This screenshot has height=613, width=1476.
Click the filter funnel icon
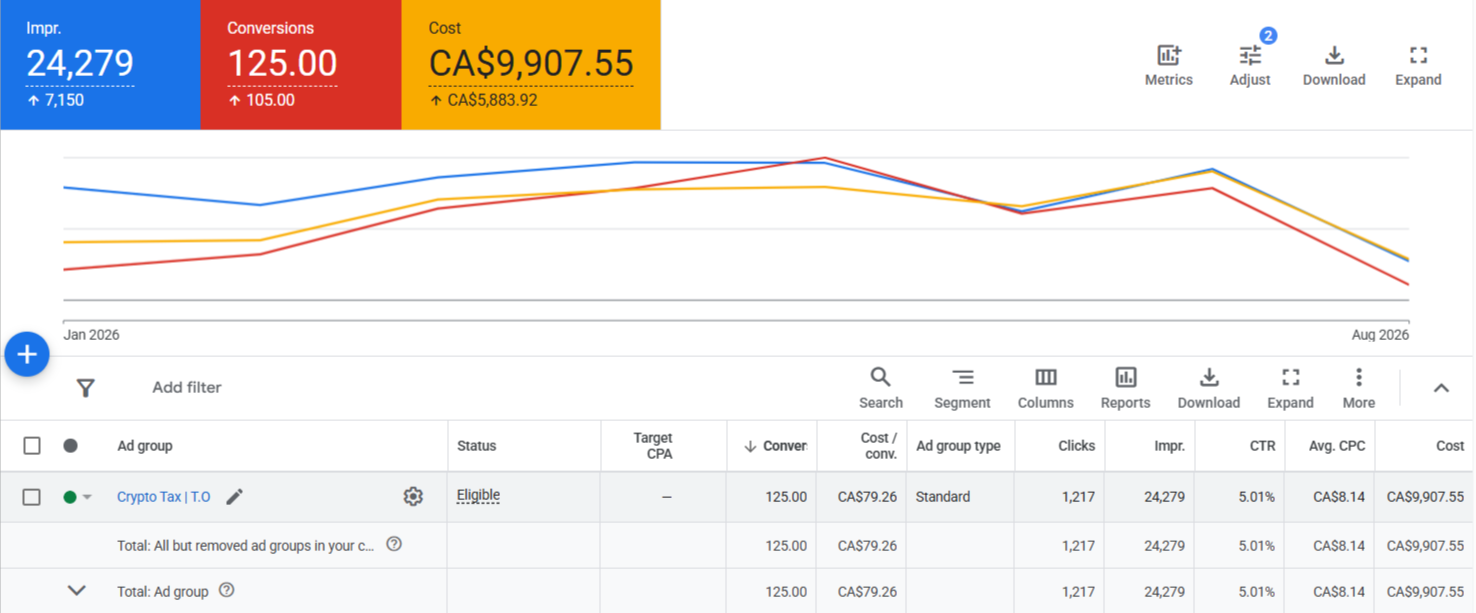click(86, 388)
